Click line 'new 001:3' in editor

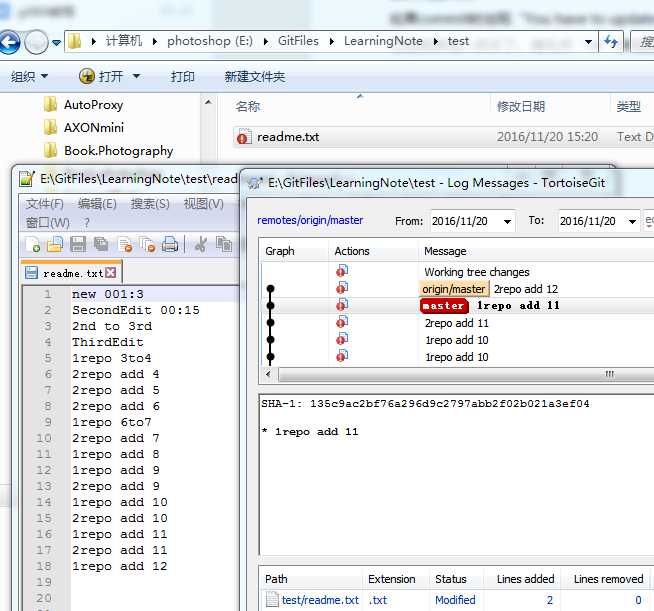point(108,294)
